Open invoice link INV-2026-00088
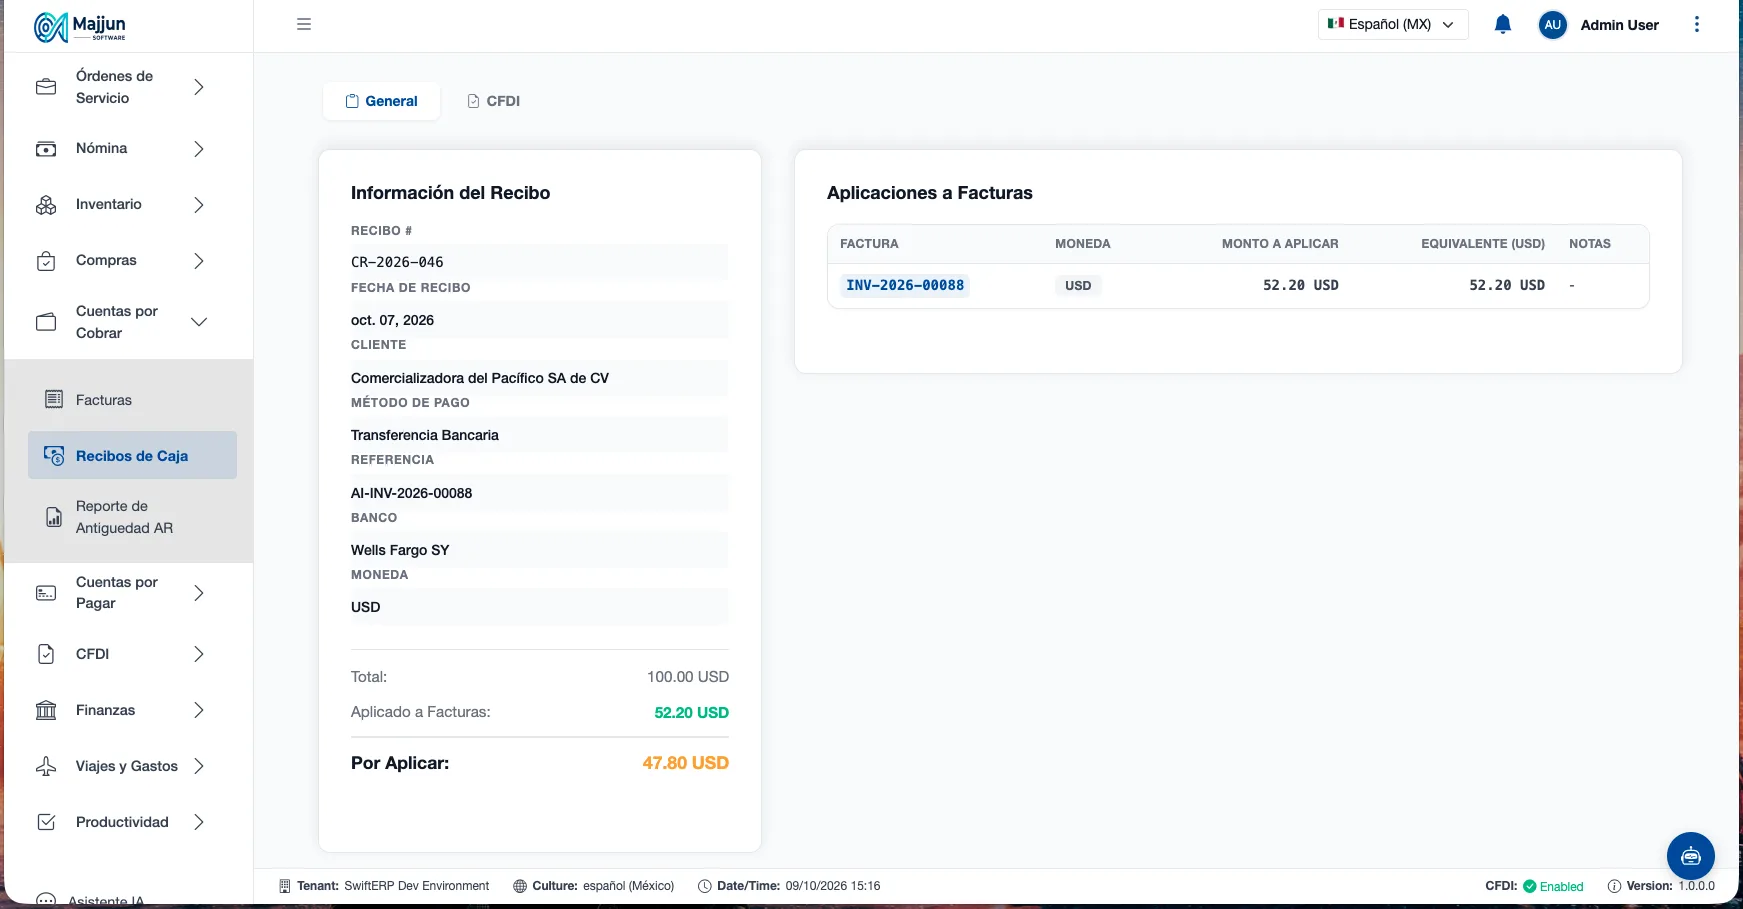This screenshot has height=909, width=1743. (x=905, y=285)
